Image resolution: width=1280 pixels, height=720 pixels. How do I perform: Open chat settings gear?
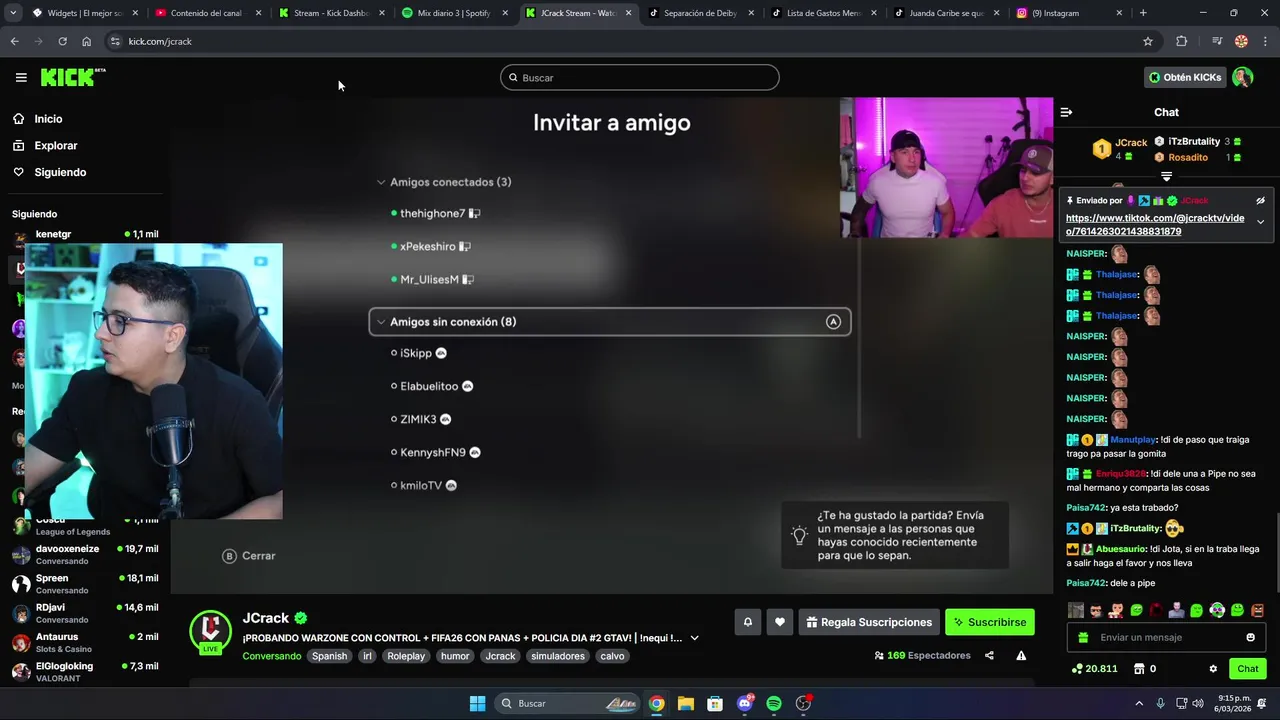coord(1213,669)
